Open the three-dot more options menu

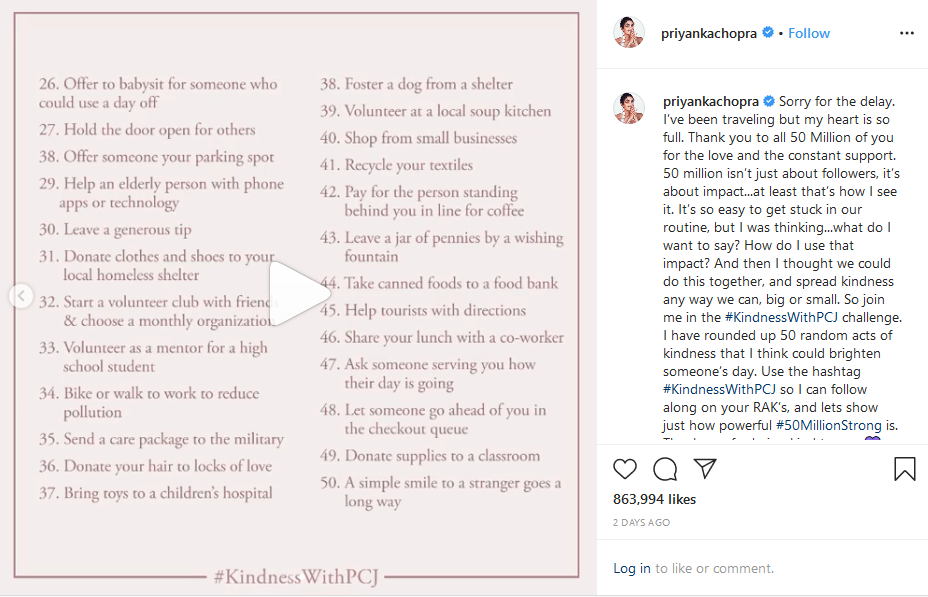click(x=906, y=33)
